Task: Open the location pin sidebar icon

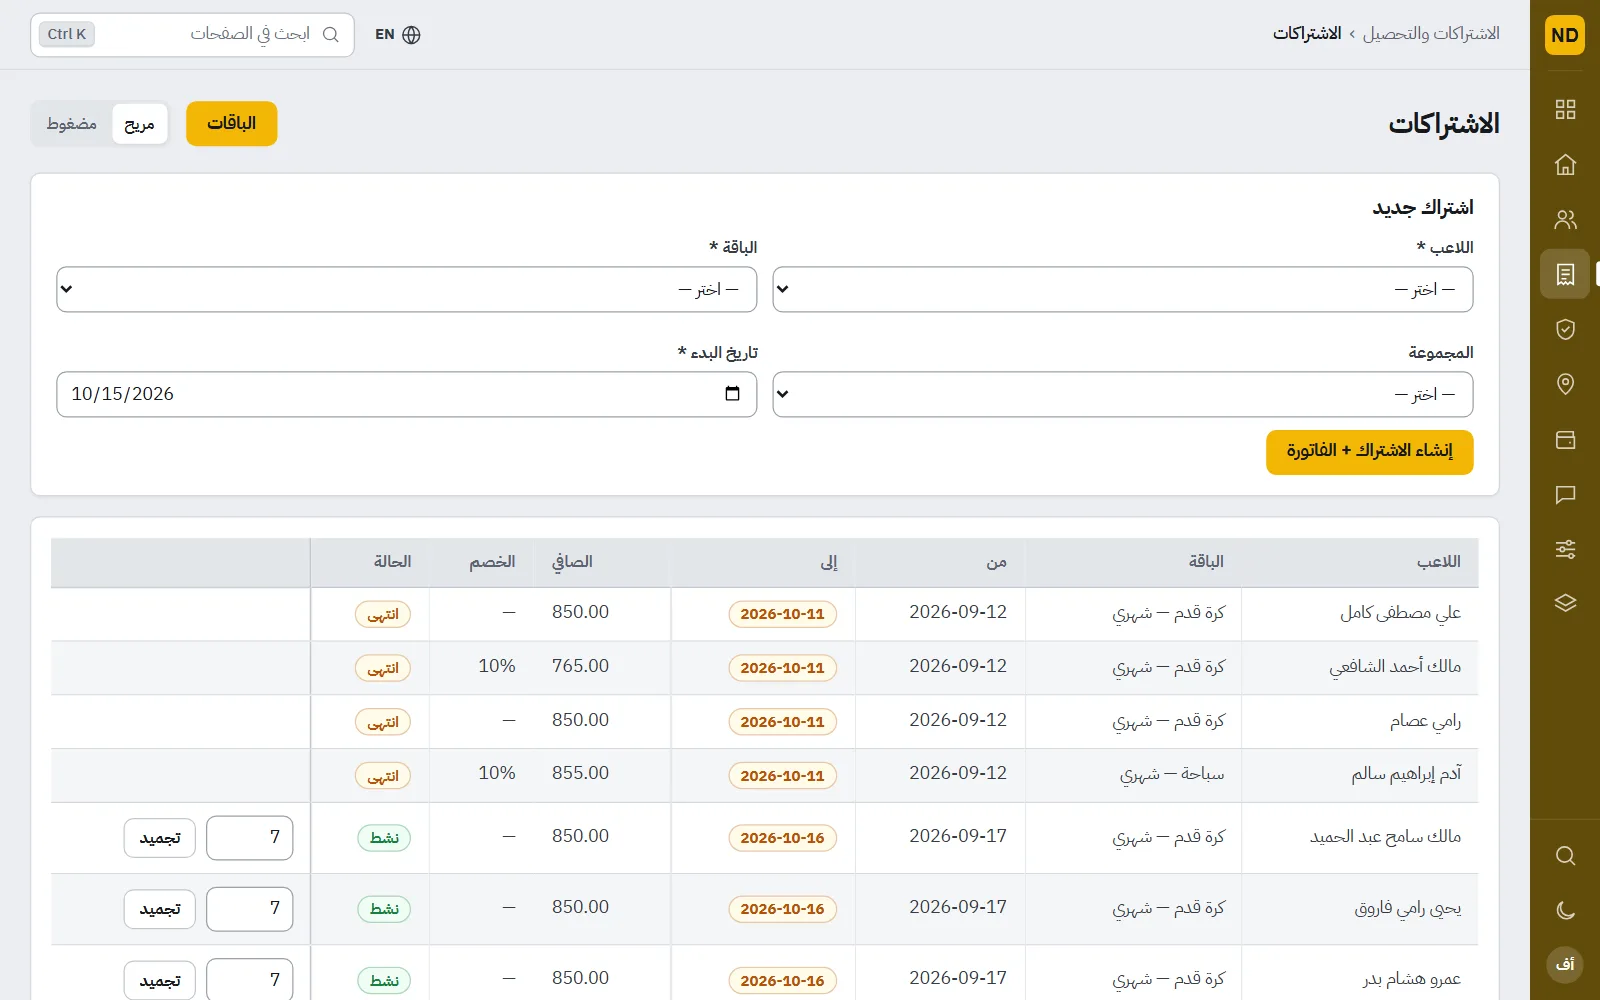Action: pos(1565,384)
